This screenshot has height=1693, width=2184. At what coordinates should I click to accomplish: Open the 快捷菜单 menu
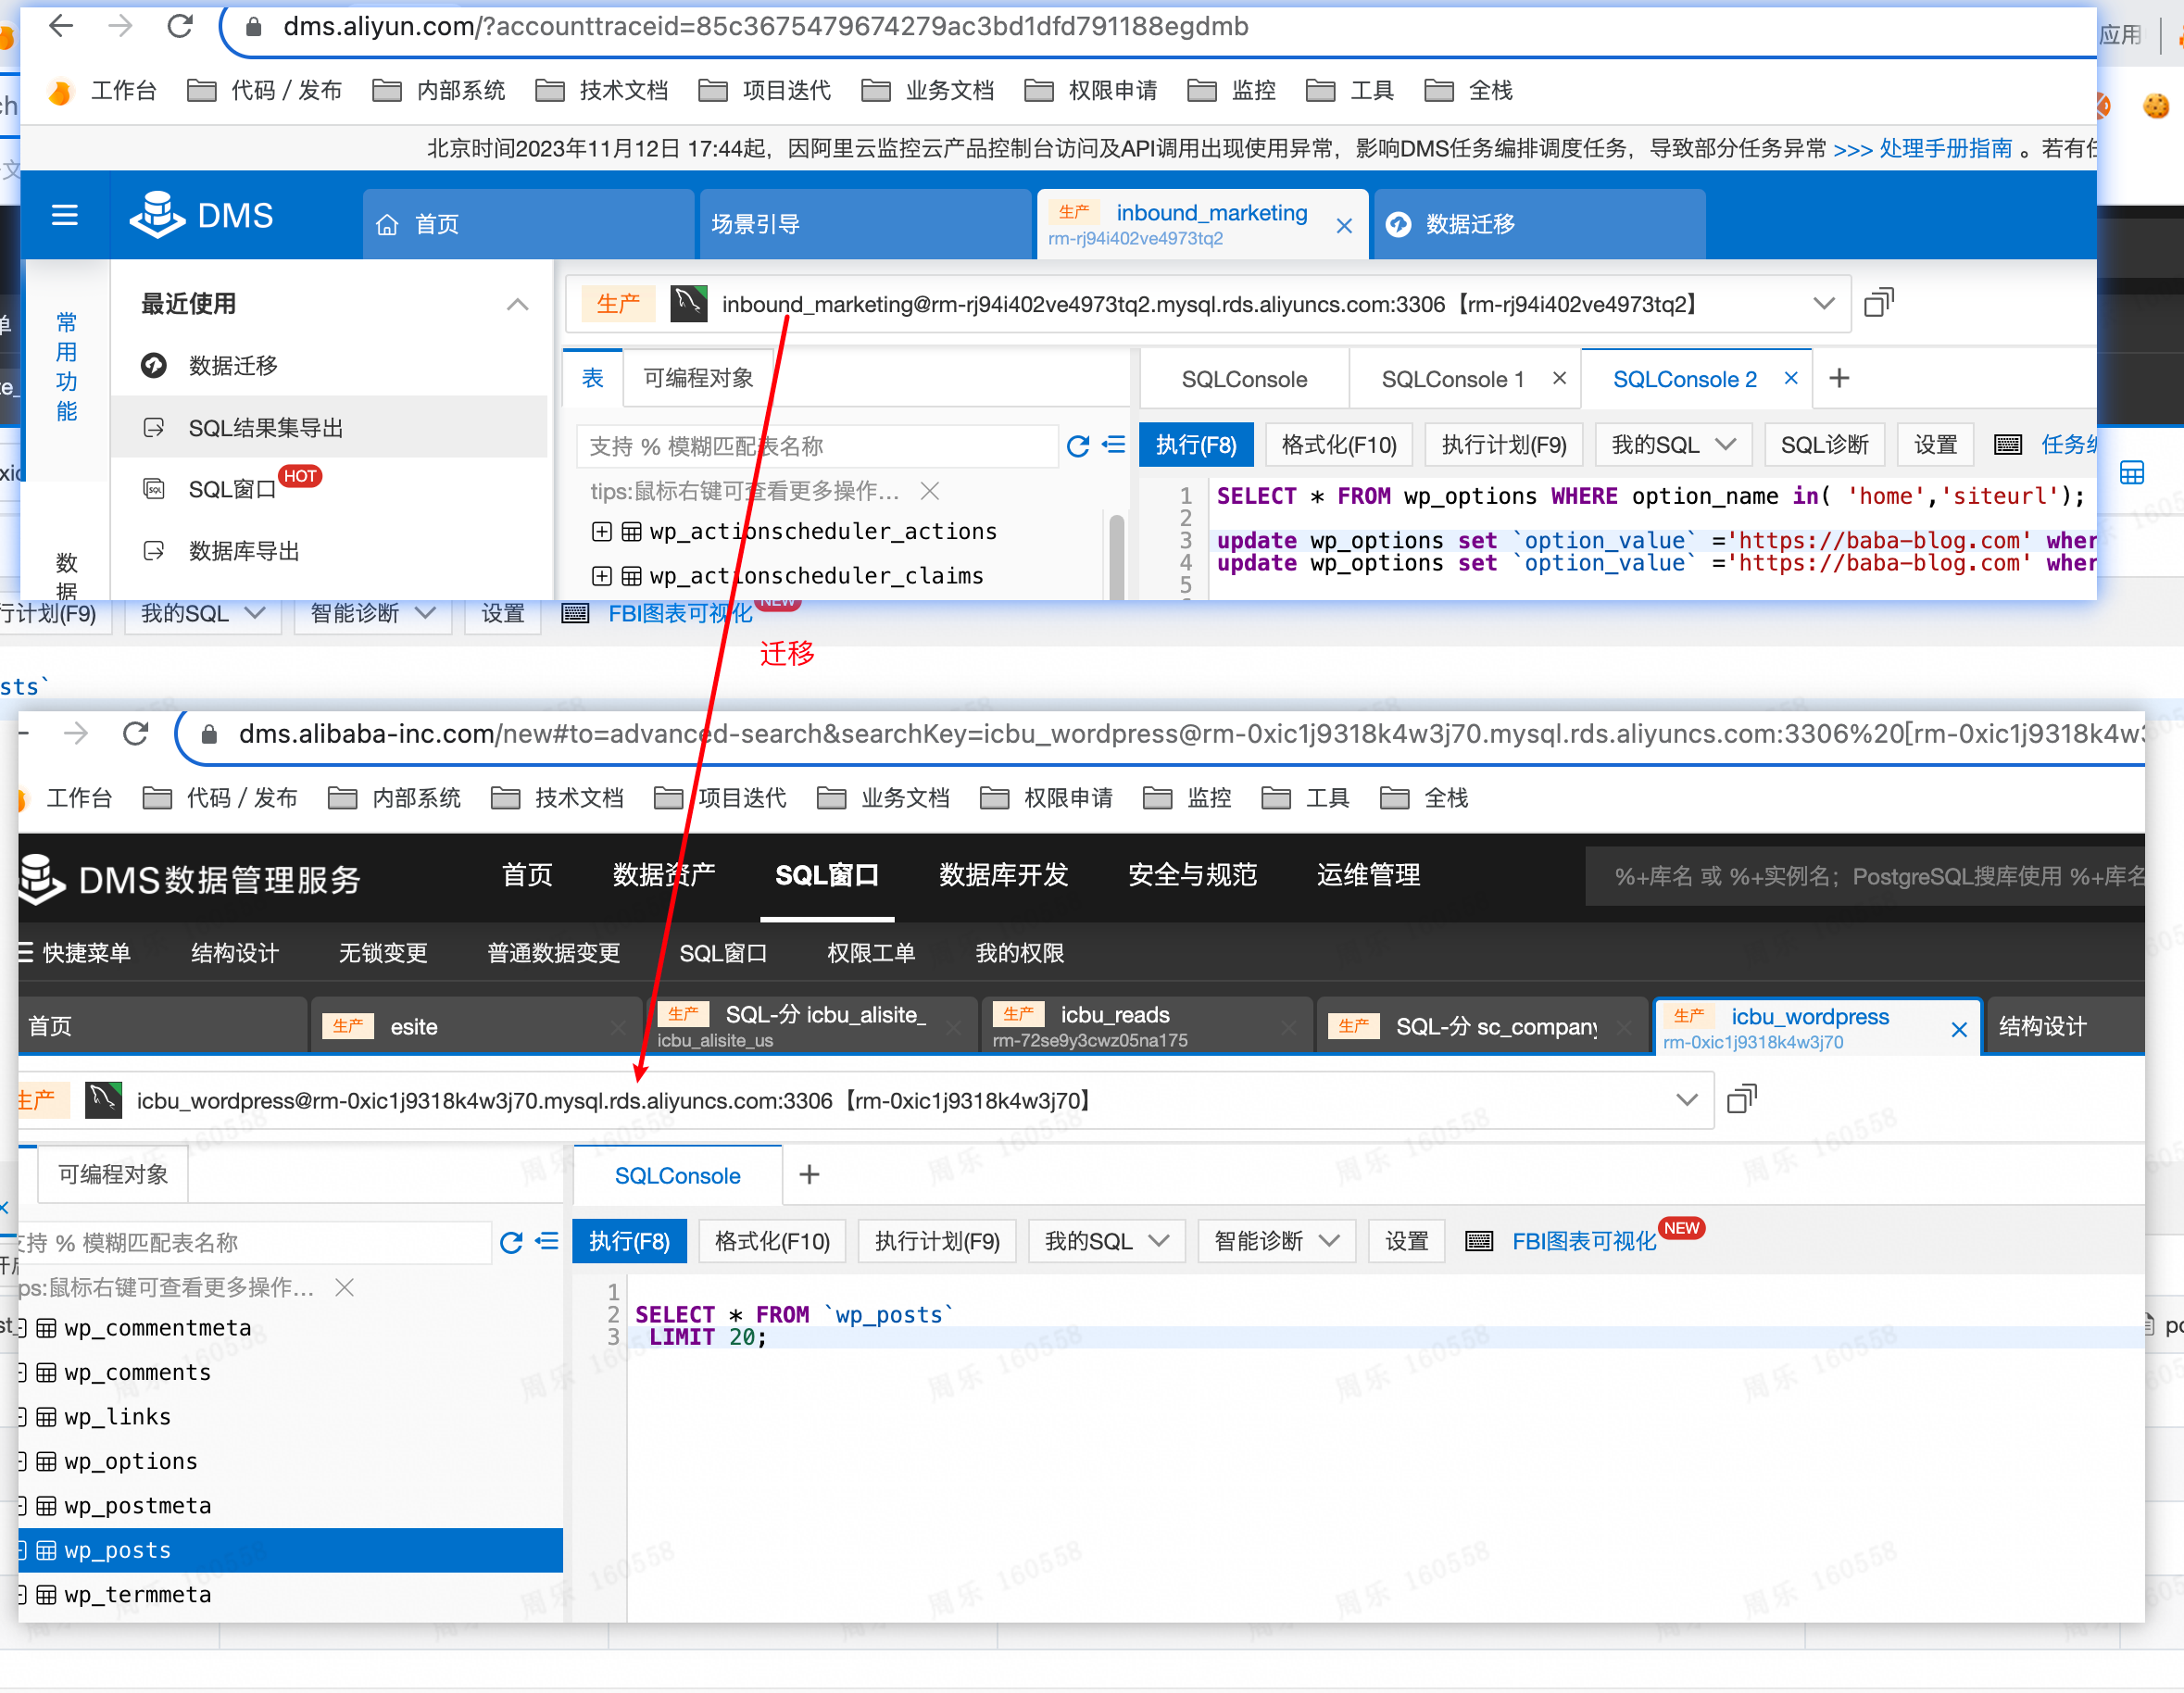tap(74, 953)
